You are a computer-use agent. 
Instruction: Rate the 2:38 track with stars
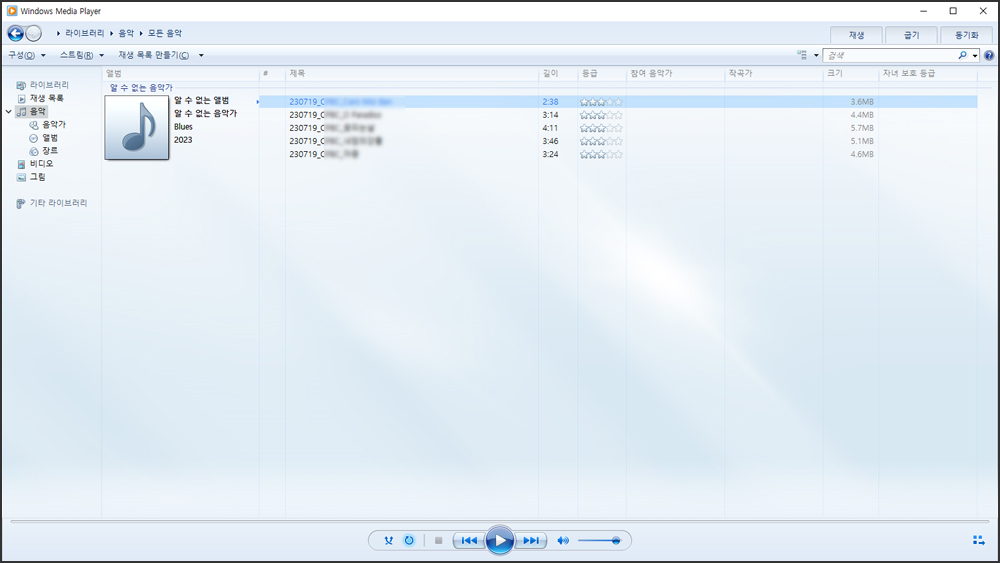click(x=601, y=102)
